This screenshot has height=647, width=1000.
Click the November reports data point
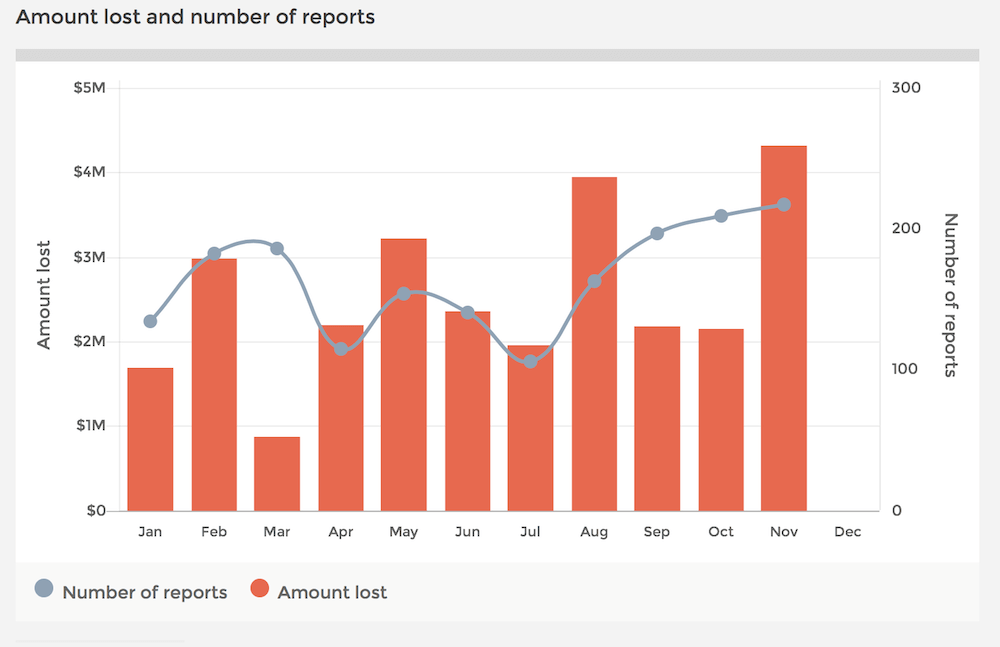[784, 205]
